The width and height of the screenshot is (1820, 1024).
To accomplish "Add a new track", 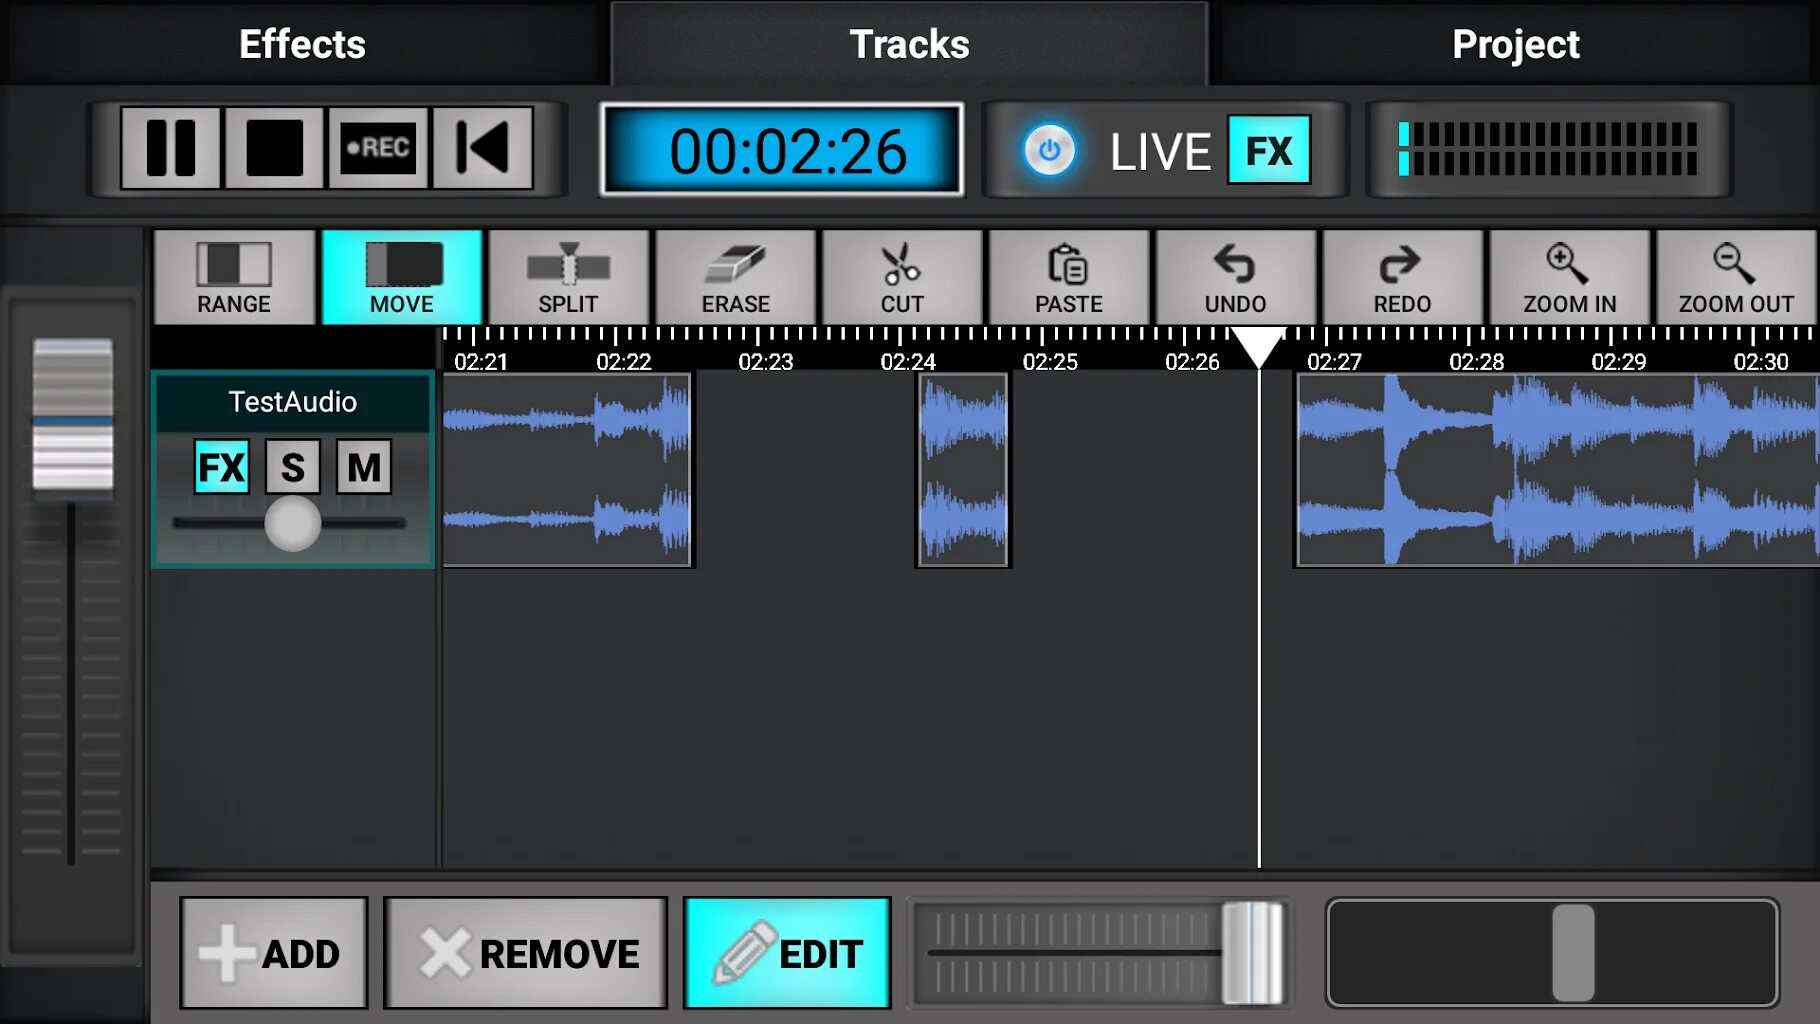I will pyautogui.click(x=274, y=953).
